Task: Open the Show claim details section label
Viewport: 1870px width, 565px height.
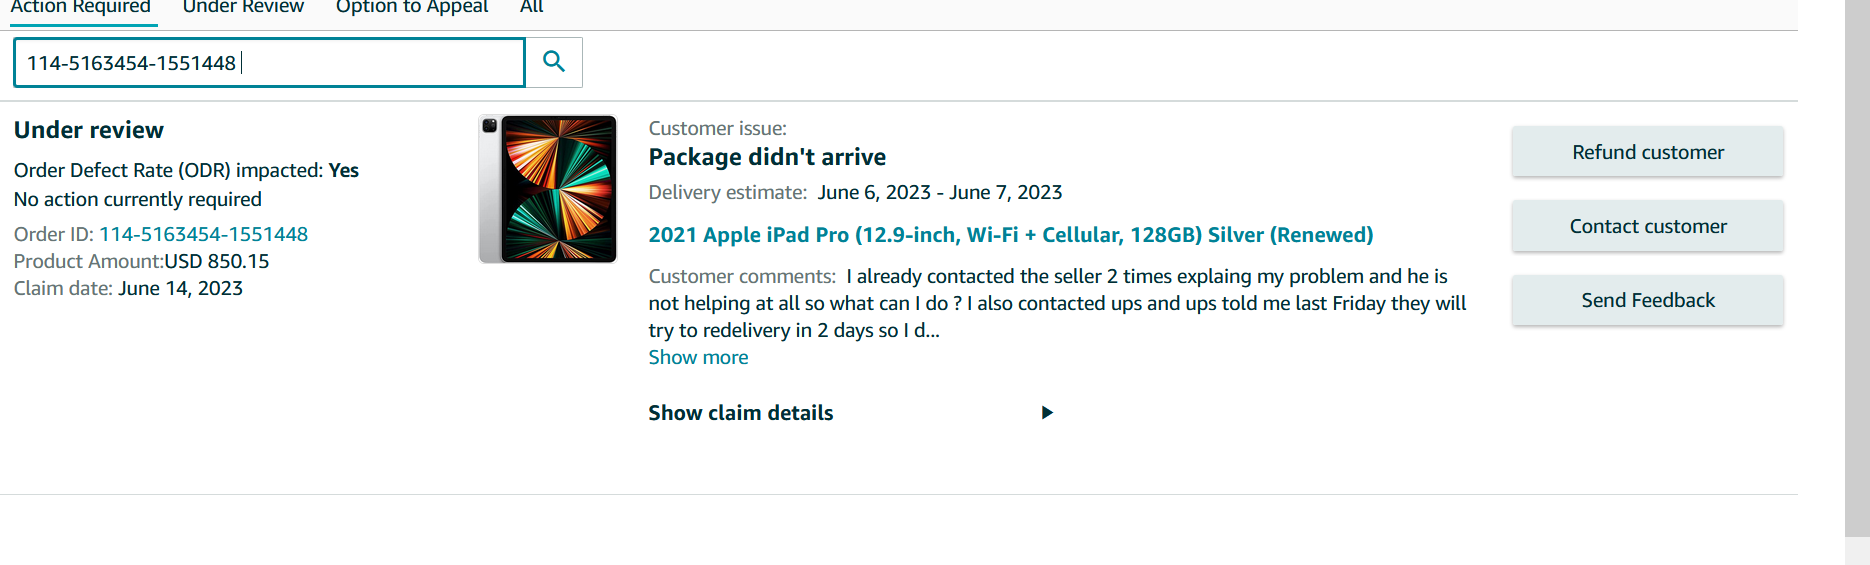Action: point(740,413)
